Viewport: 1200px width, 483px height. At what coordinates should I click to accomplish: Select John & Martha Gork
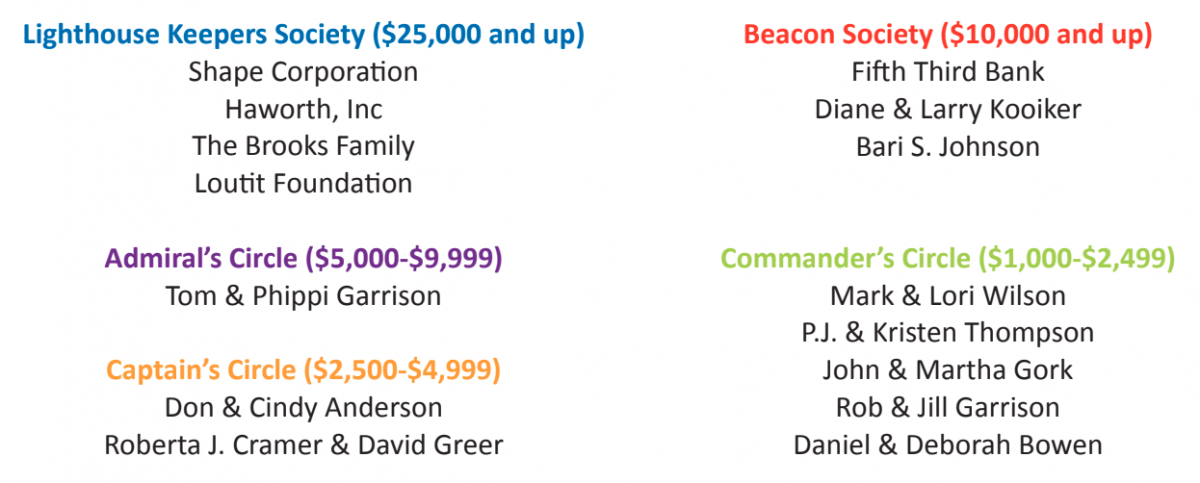pyautogui.click(x=948, y=370)
